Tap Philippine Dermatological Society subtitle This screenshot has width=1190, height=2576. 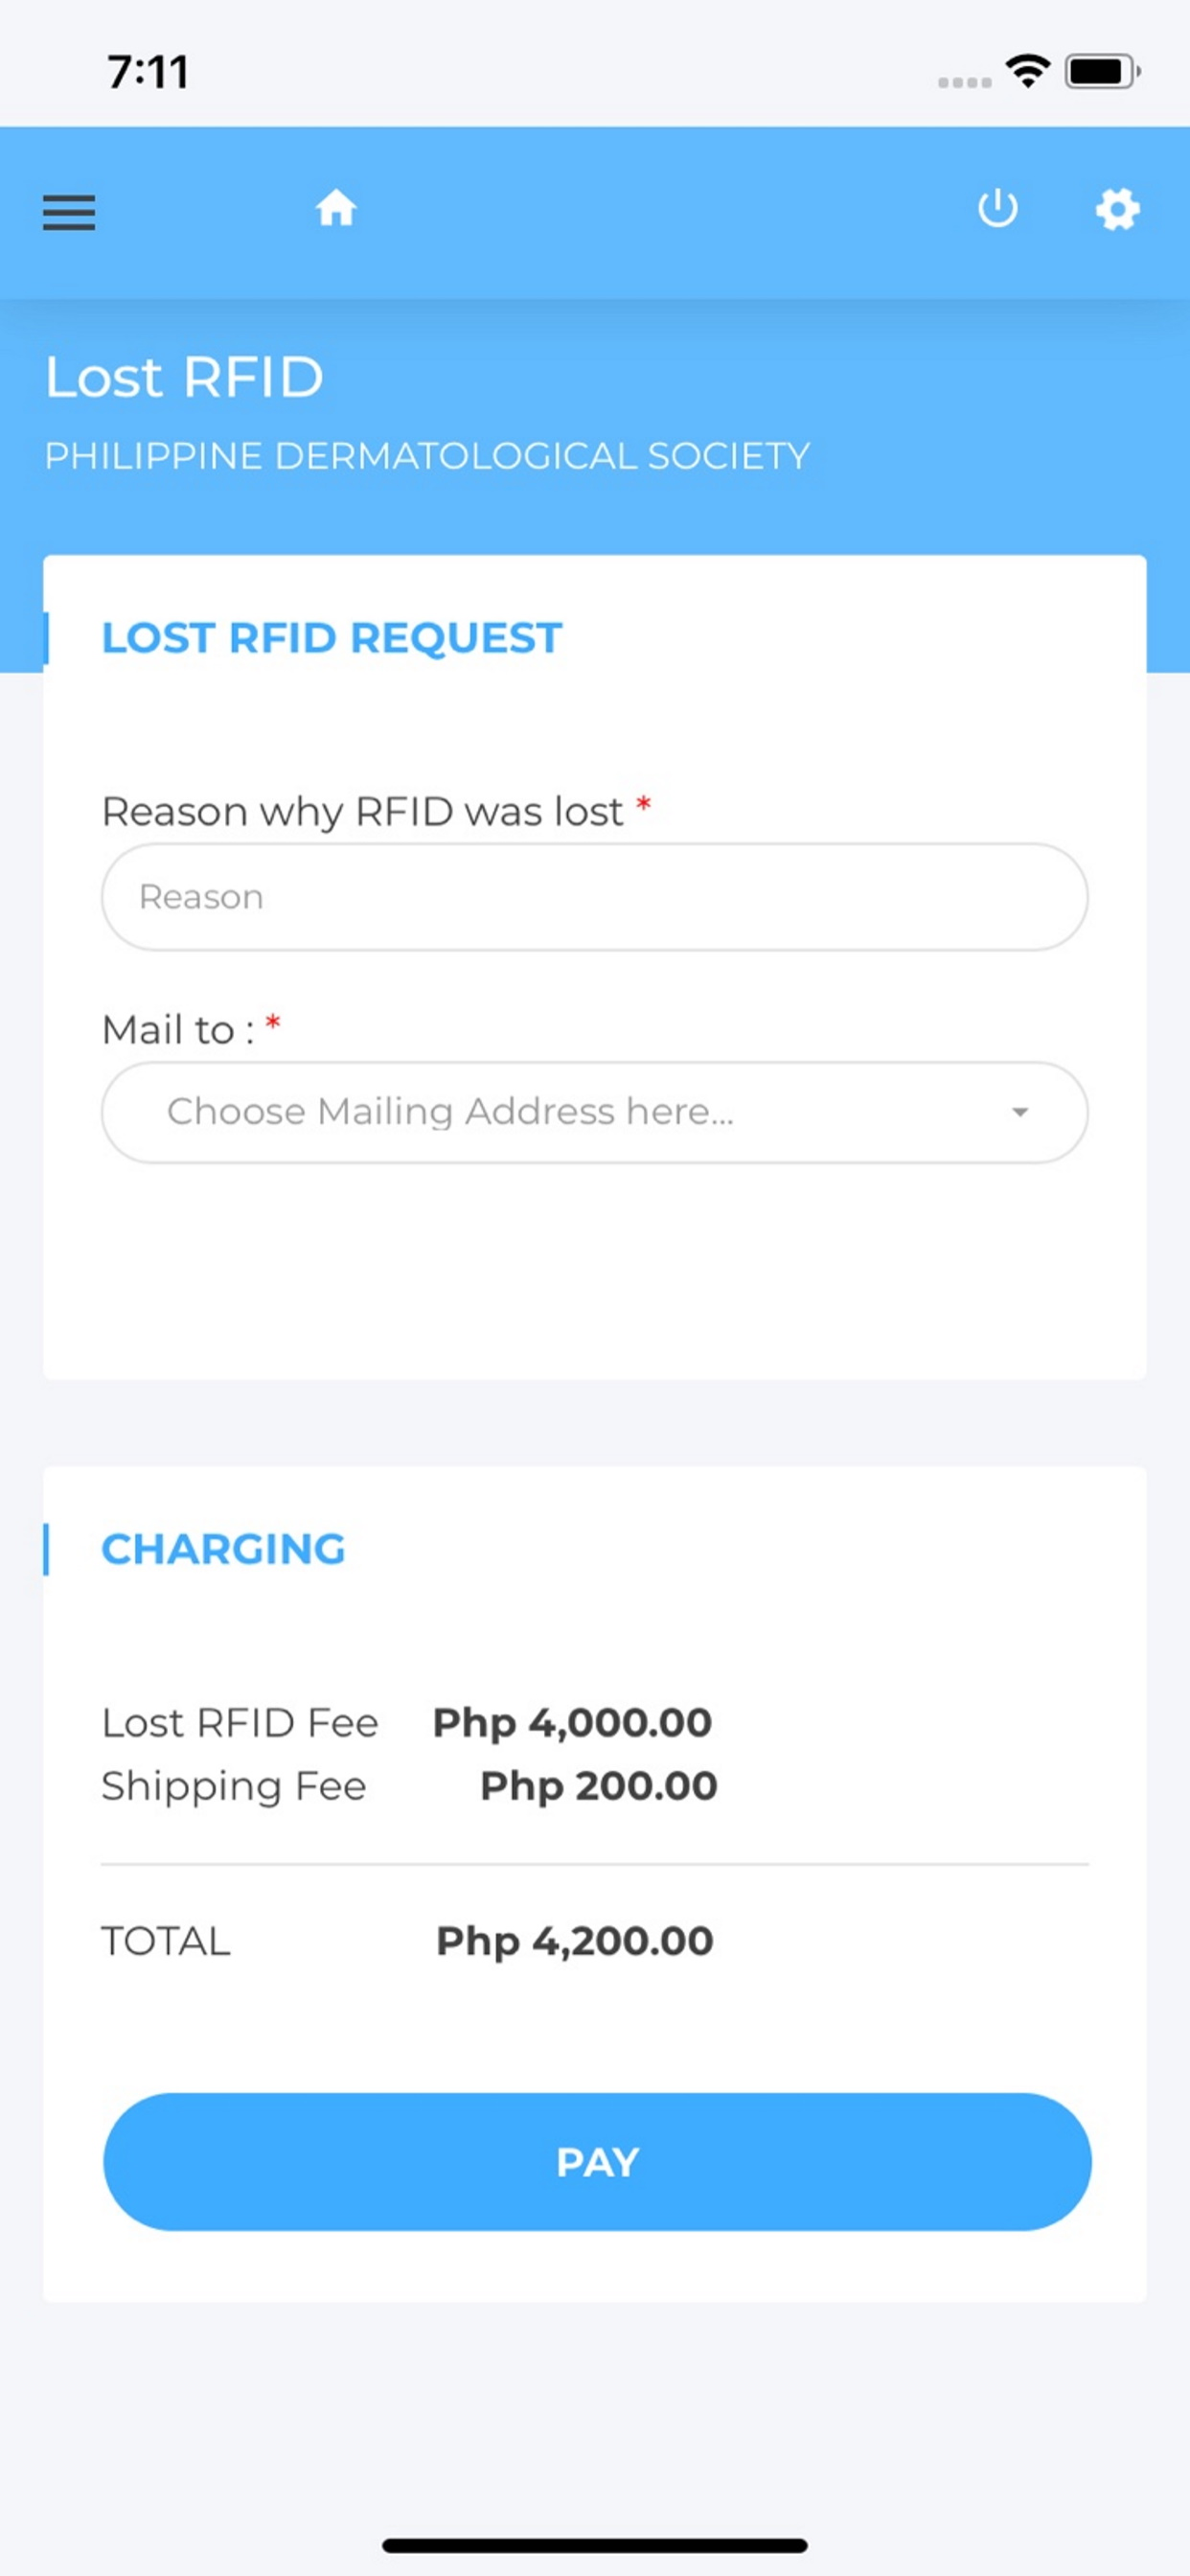point(427,456)
